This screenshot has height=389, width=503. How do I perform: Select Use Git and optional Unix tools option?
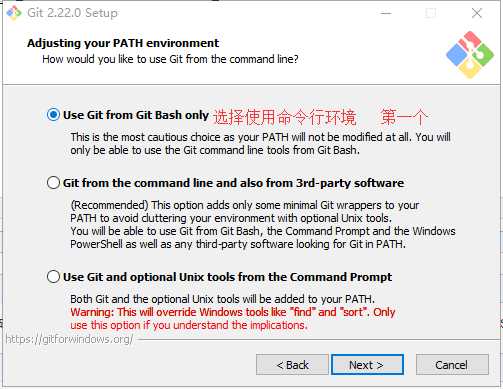tap(53, 277)
